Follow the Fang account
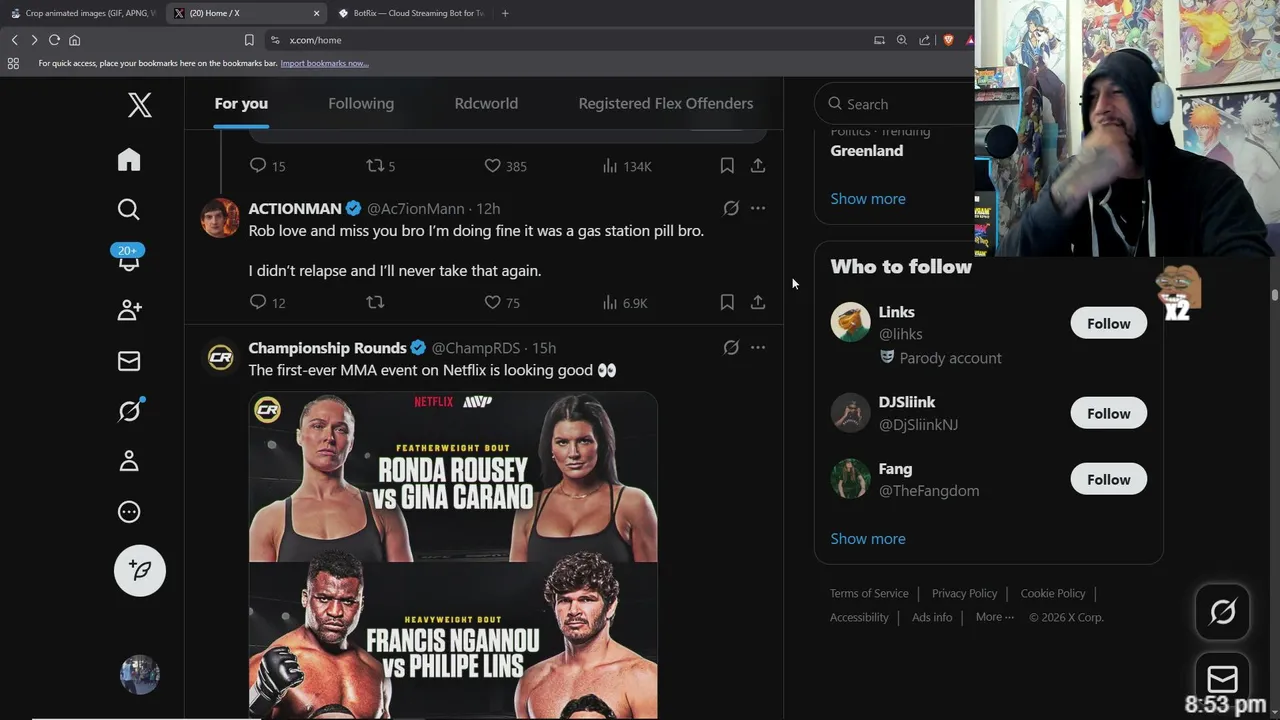This screenshot has width=1280, height=720. click(x=1108, y=479)
